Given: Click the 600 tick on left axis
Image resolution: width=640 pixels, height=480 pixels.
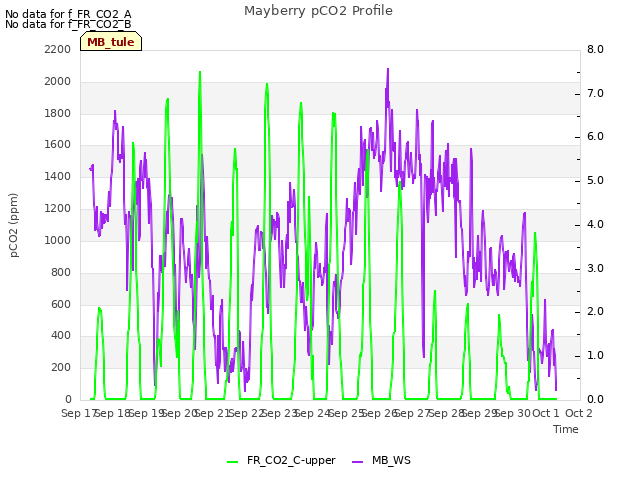Looking at the screenshot, I should tap(61, 304).
